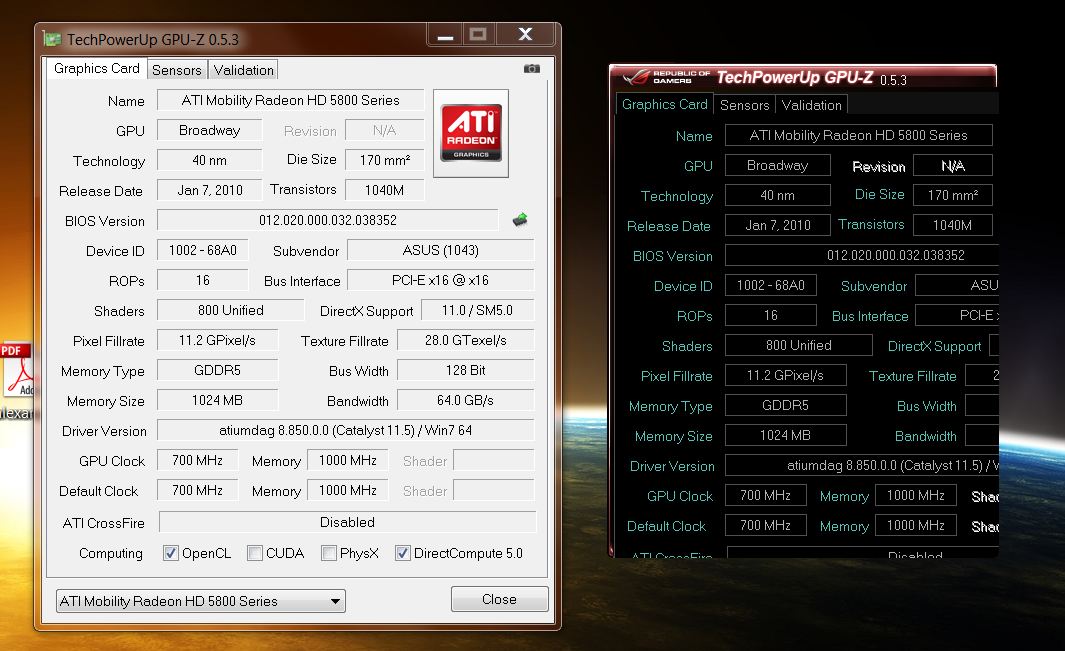This screenshot has height=651, width=1065.
Task: Click the Texture Fillrate value 28.0 GTexel/s
Action: [x=466, y=340]
